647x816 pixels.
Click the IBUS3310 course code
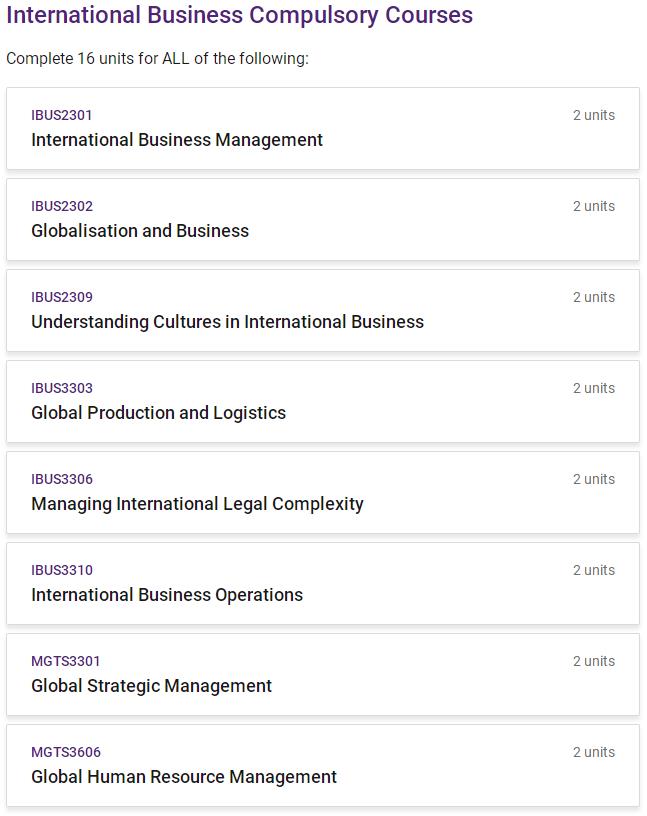pyautogui.click(x=62, y=570)
